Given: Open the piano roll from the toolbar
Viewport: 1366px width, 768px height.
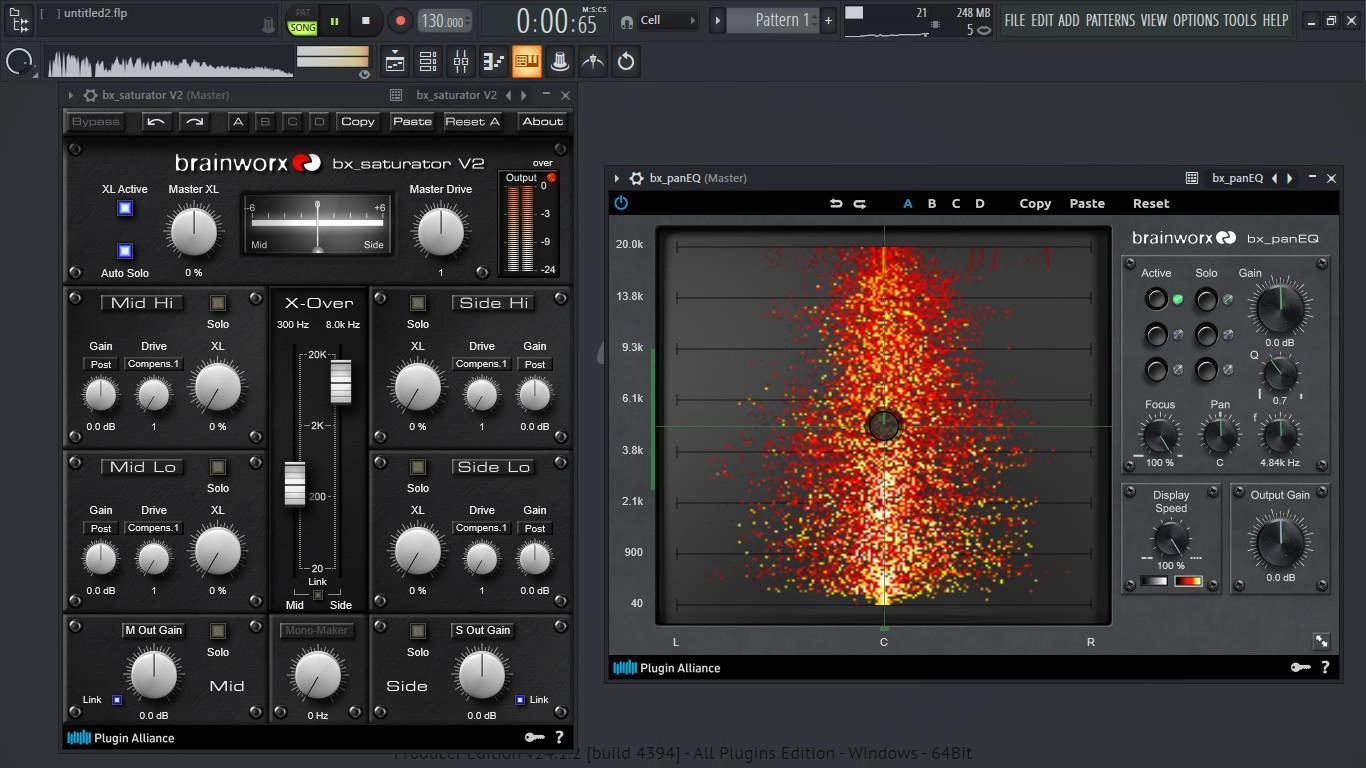Looking at the screenshot, I should (494, 62).
